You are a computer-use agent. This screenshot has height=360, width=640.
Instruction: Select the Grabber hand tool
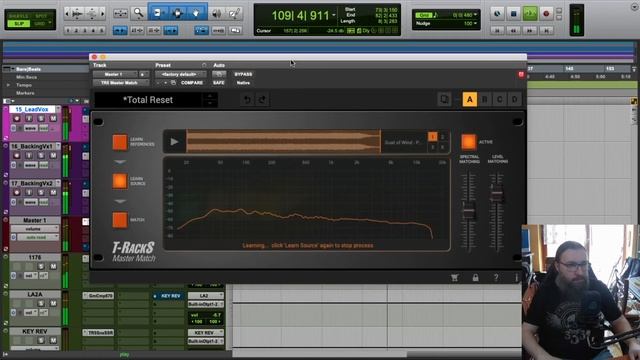click(x=196, y=13)
